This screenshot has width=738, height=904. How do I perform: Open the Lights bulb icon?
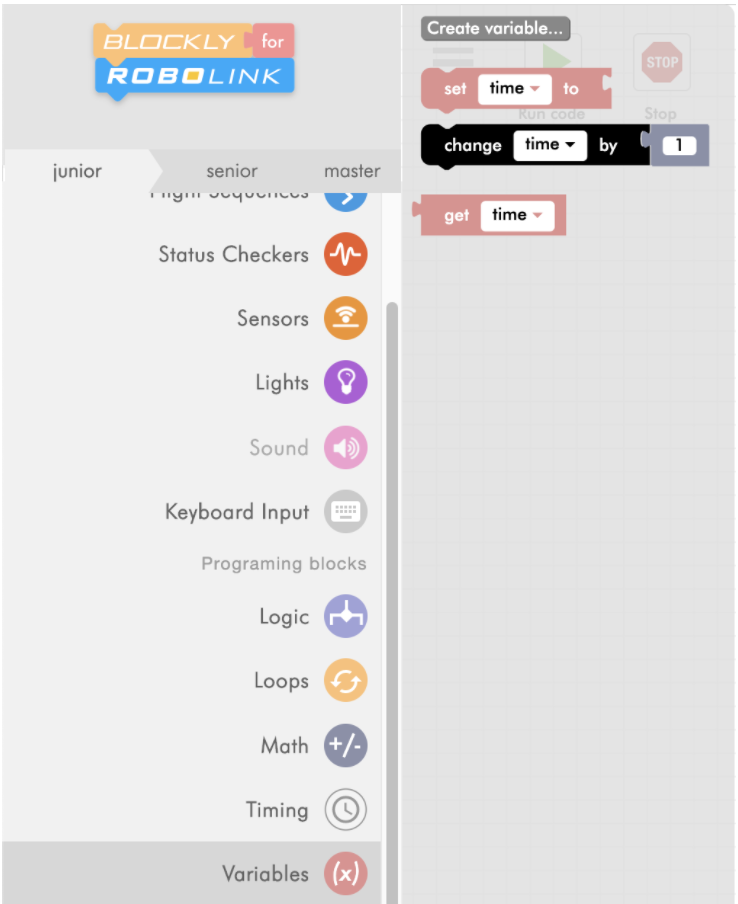point(345,382)
